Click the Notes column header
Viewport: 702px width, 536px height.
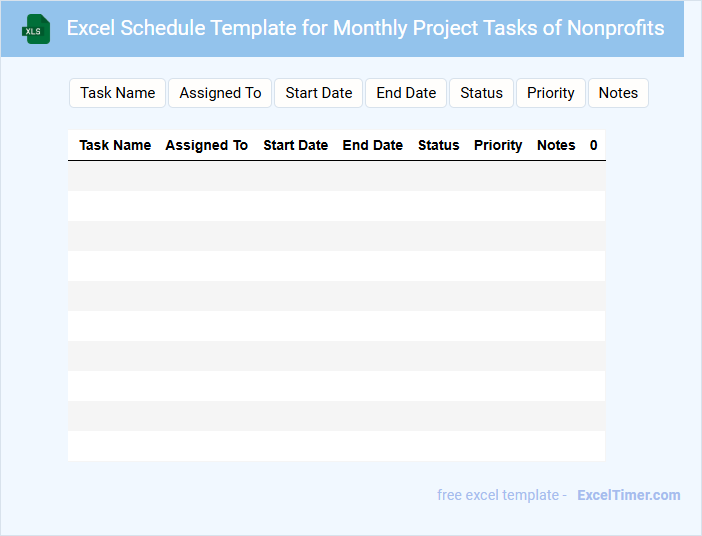556,145
